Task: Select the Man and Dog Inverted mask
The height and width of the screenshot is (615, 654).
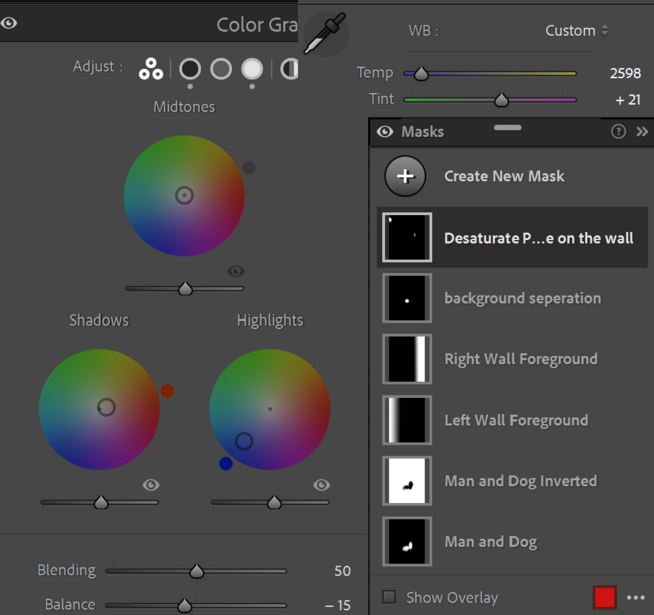Action: click(x=512, y=481)
